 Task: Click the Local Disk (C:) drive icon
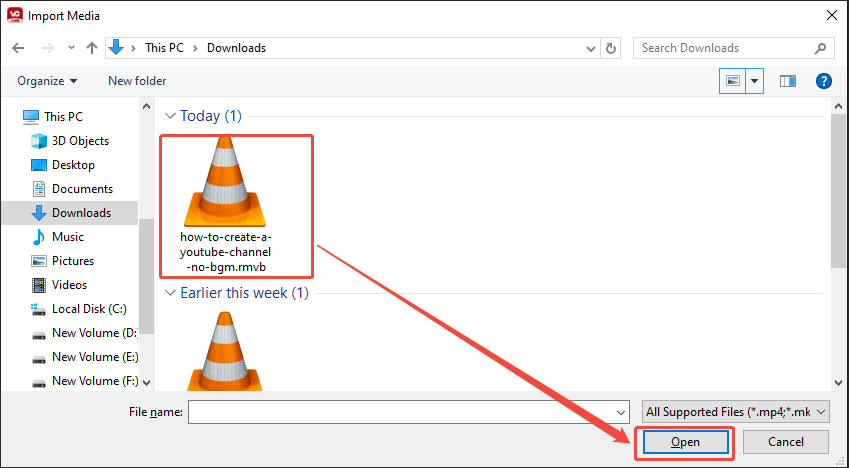(39, 309)
